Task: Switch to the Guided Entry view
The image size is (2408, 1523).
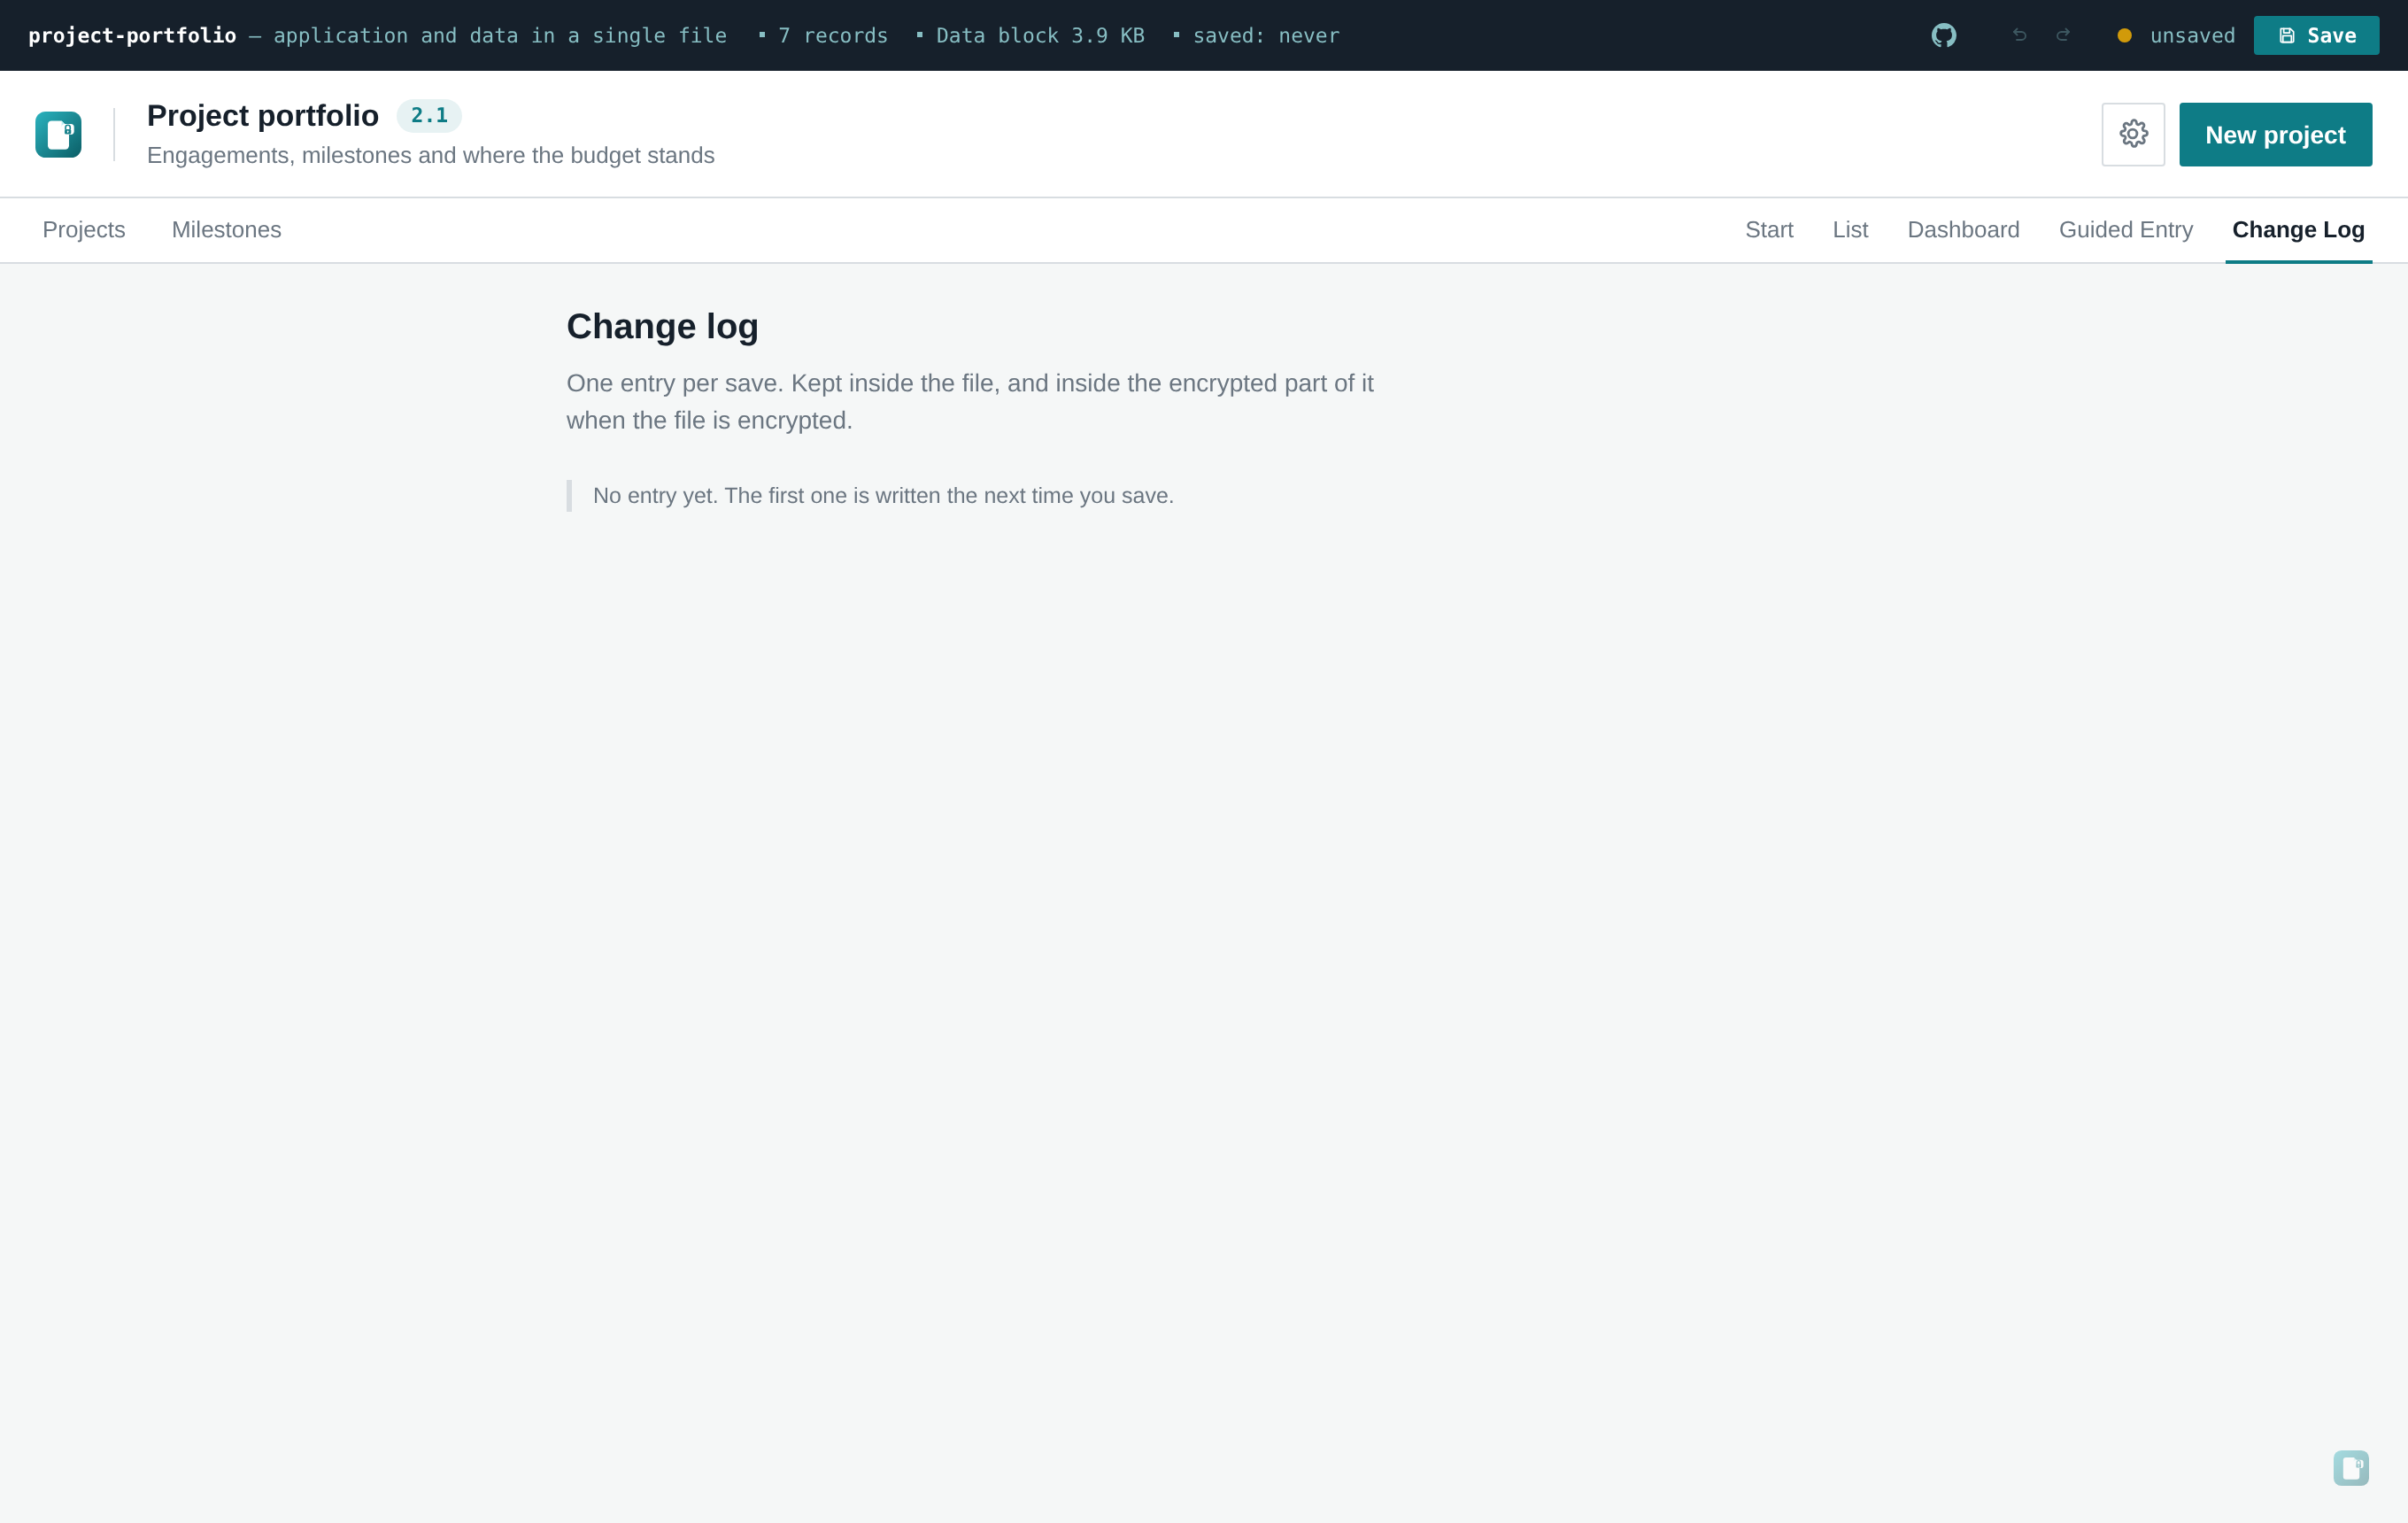Action: point(2126,230)
